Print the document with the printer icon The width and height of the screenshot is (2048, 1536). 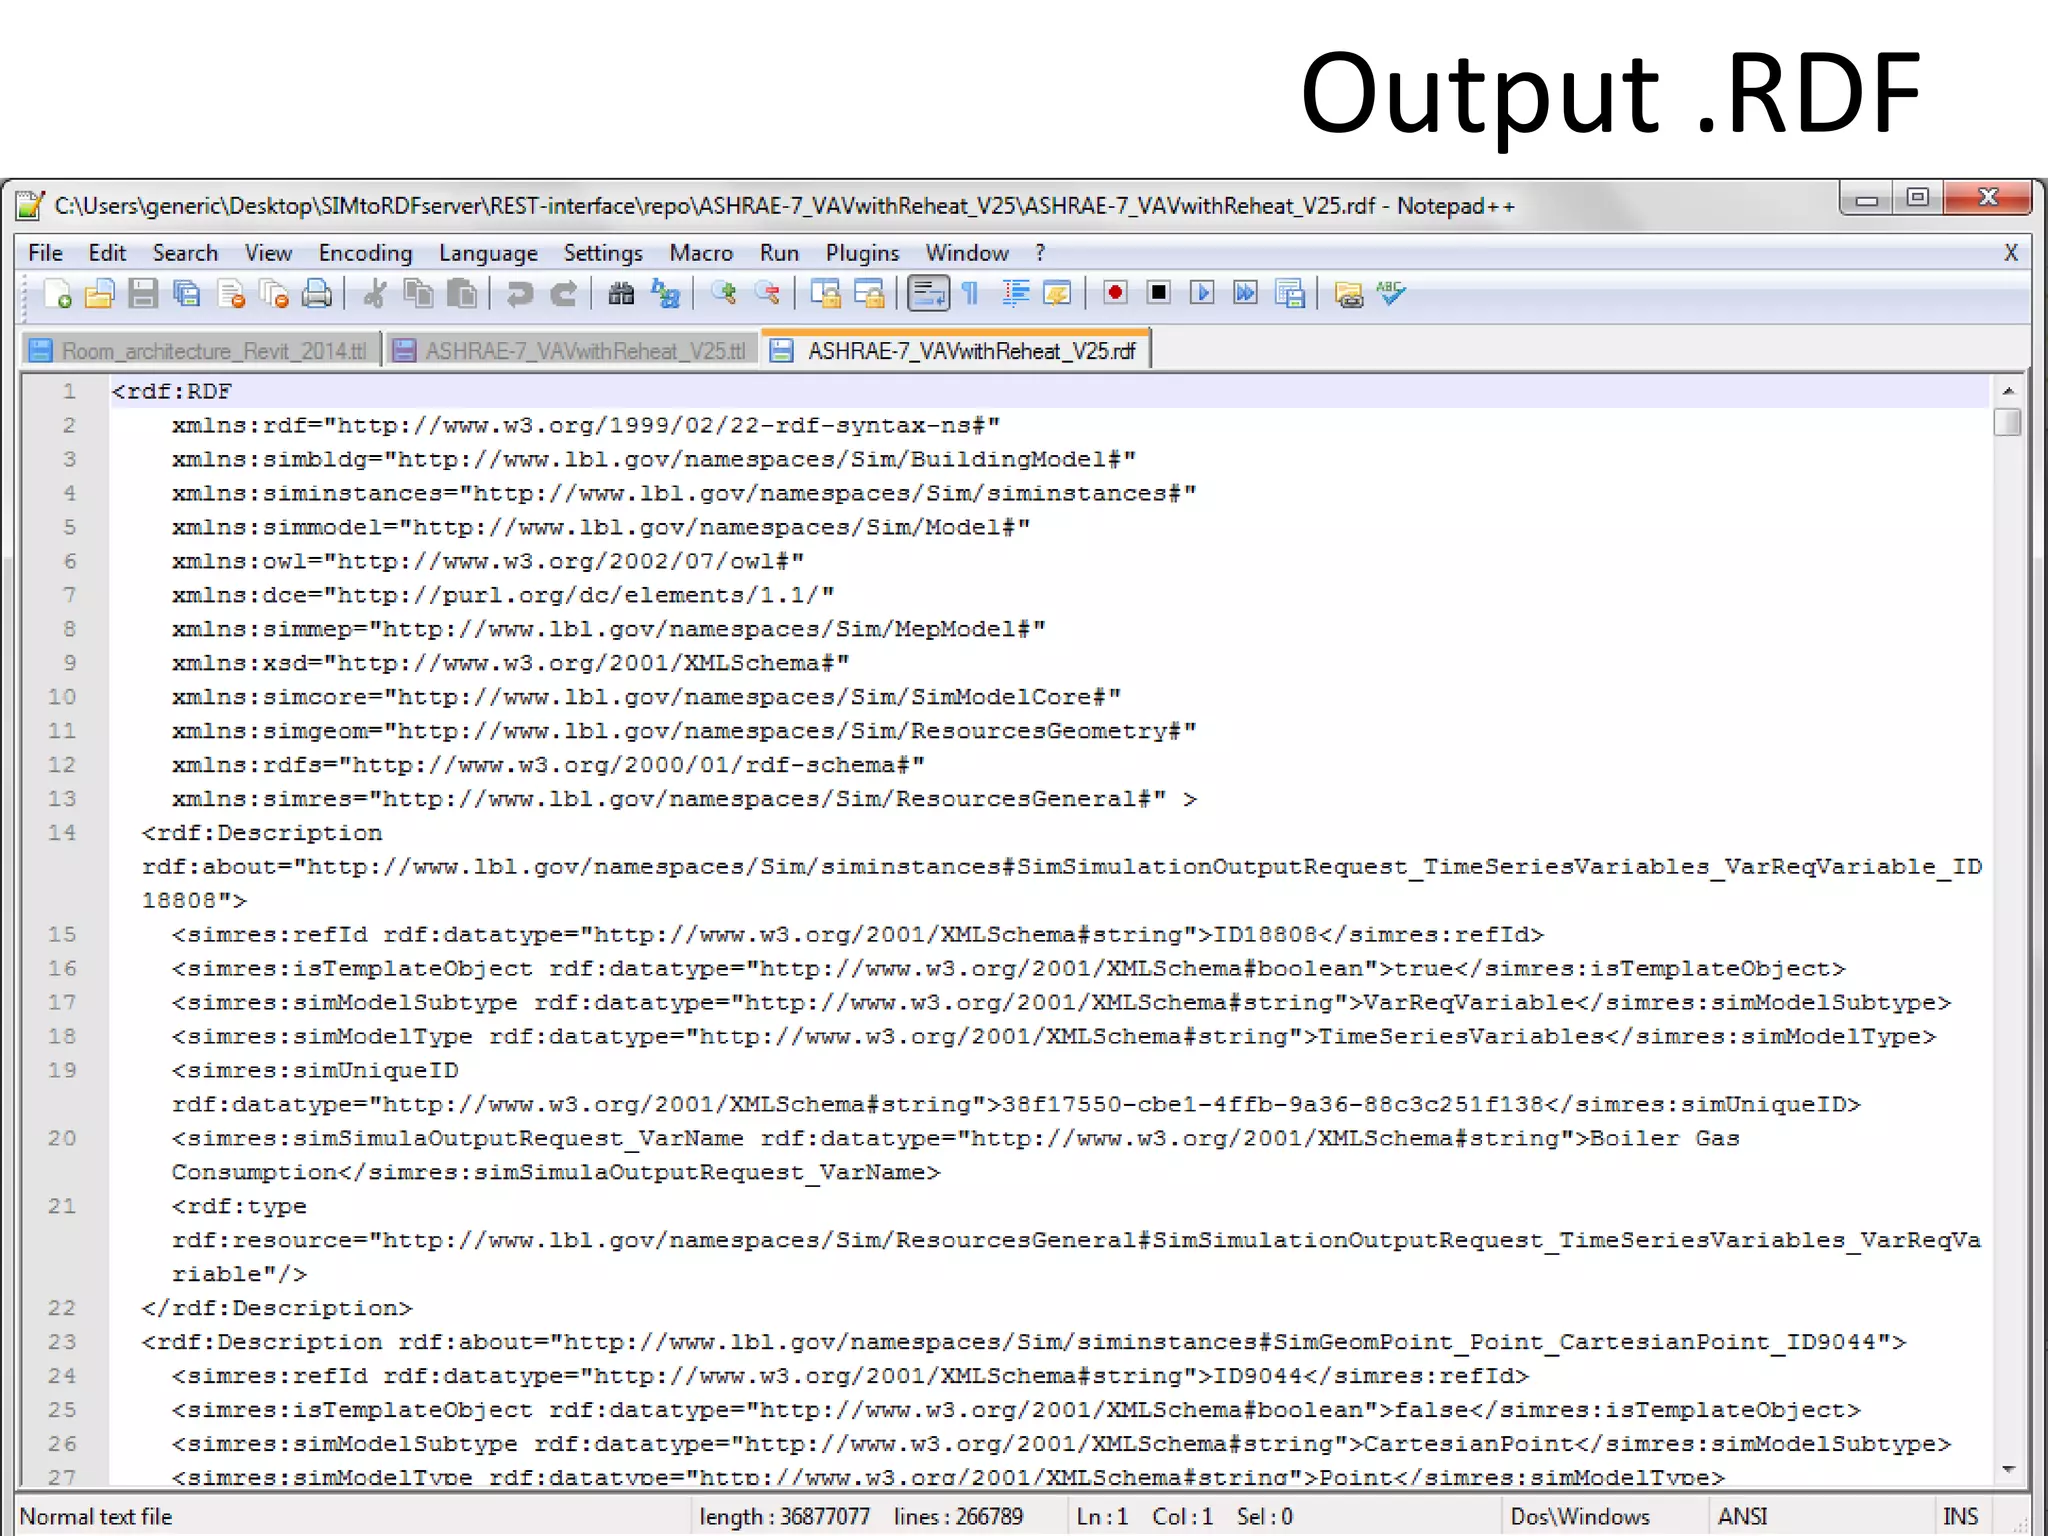[x=317, y=294]
